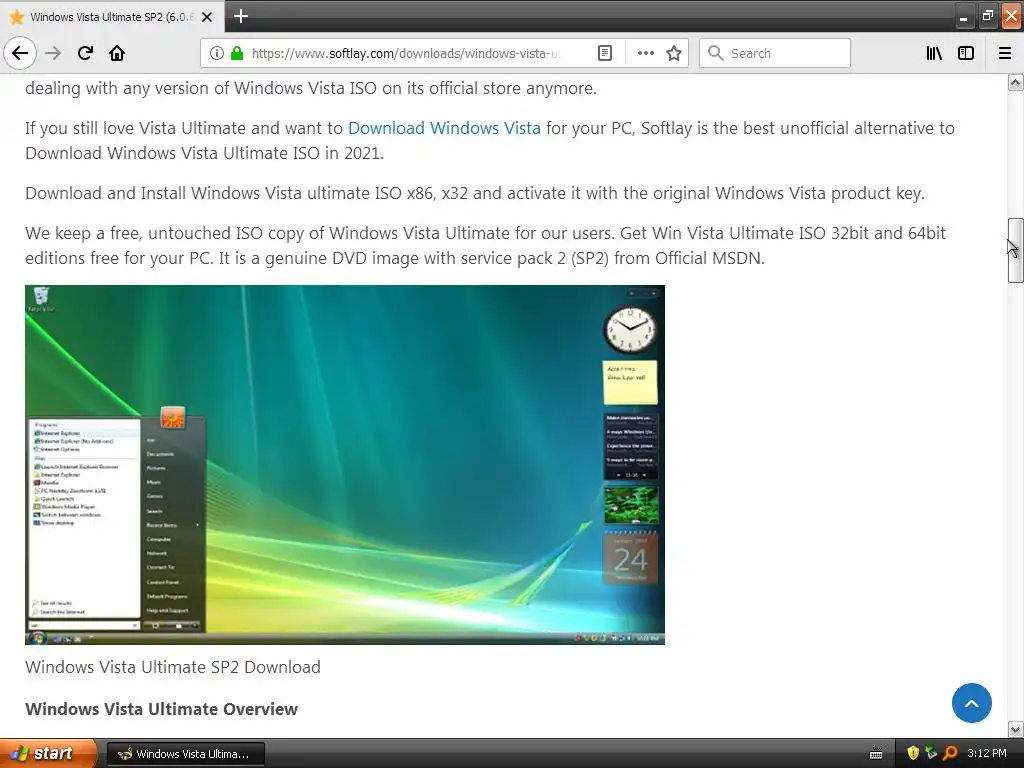The image size is (1024, 768).
Task: Focus the Search input field
Action: pos(775,53)
